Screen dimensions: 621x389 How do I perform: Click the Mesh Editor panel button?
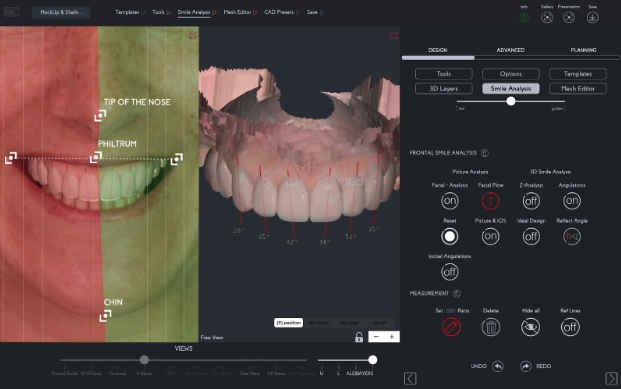[578, 88]
